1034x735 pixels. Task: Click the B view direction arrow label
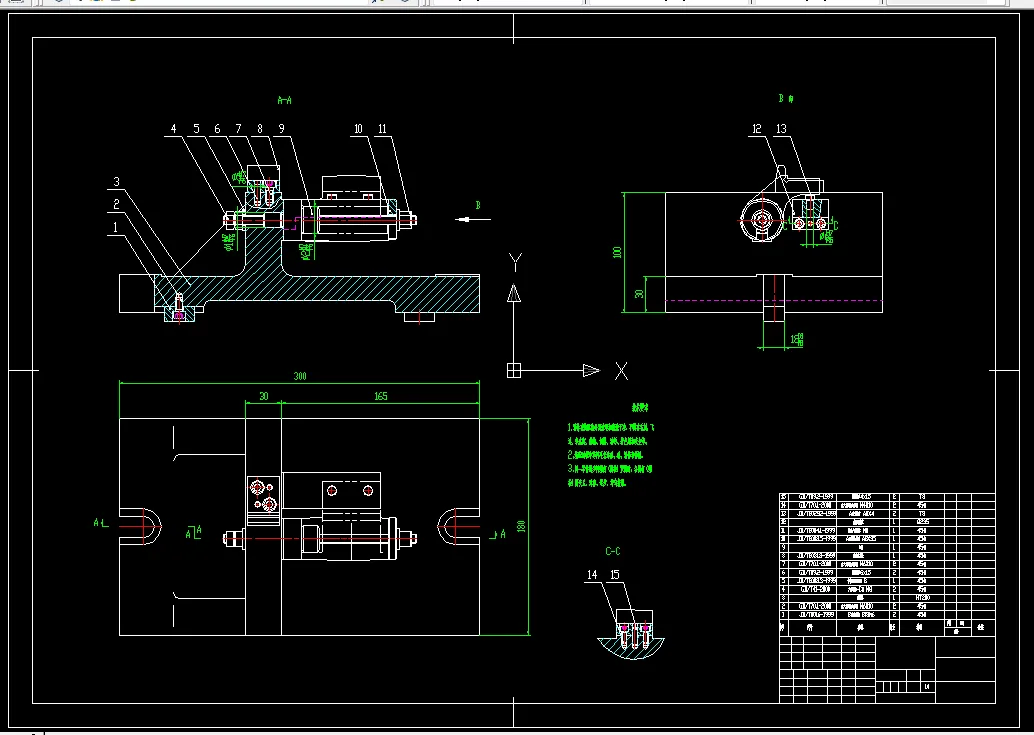[478, 206]
